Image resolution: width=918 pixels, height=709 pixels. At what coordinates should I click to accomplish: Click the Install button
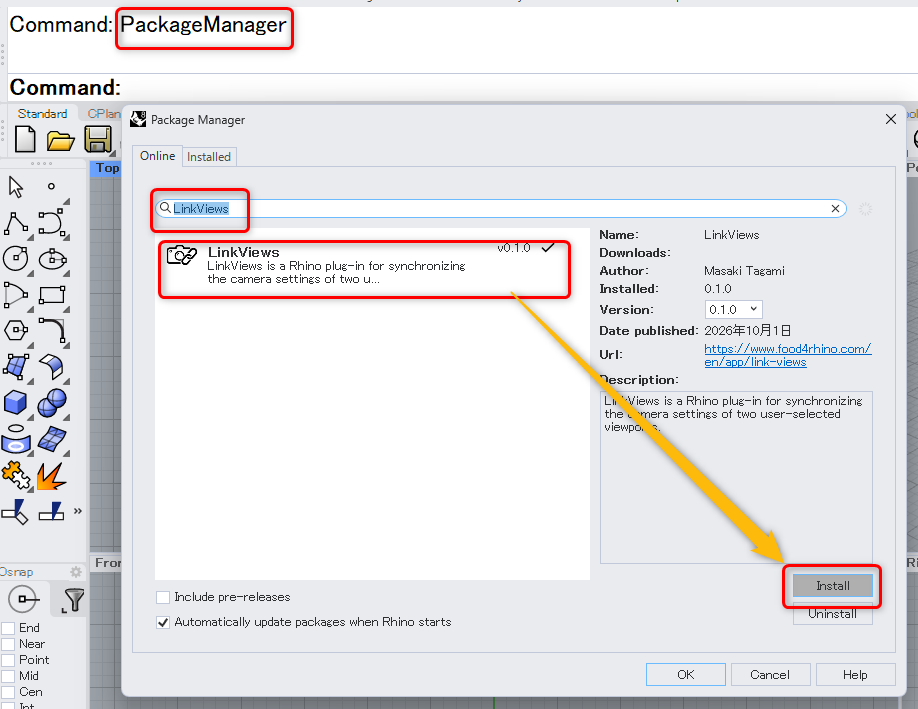point(833,585)
